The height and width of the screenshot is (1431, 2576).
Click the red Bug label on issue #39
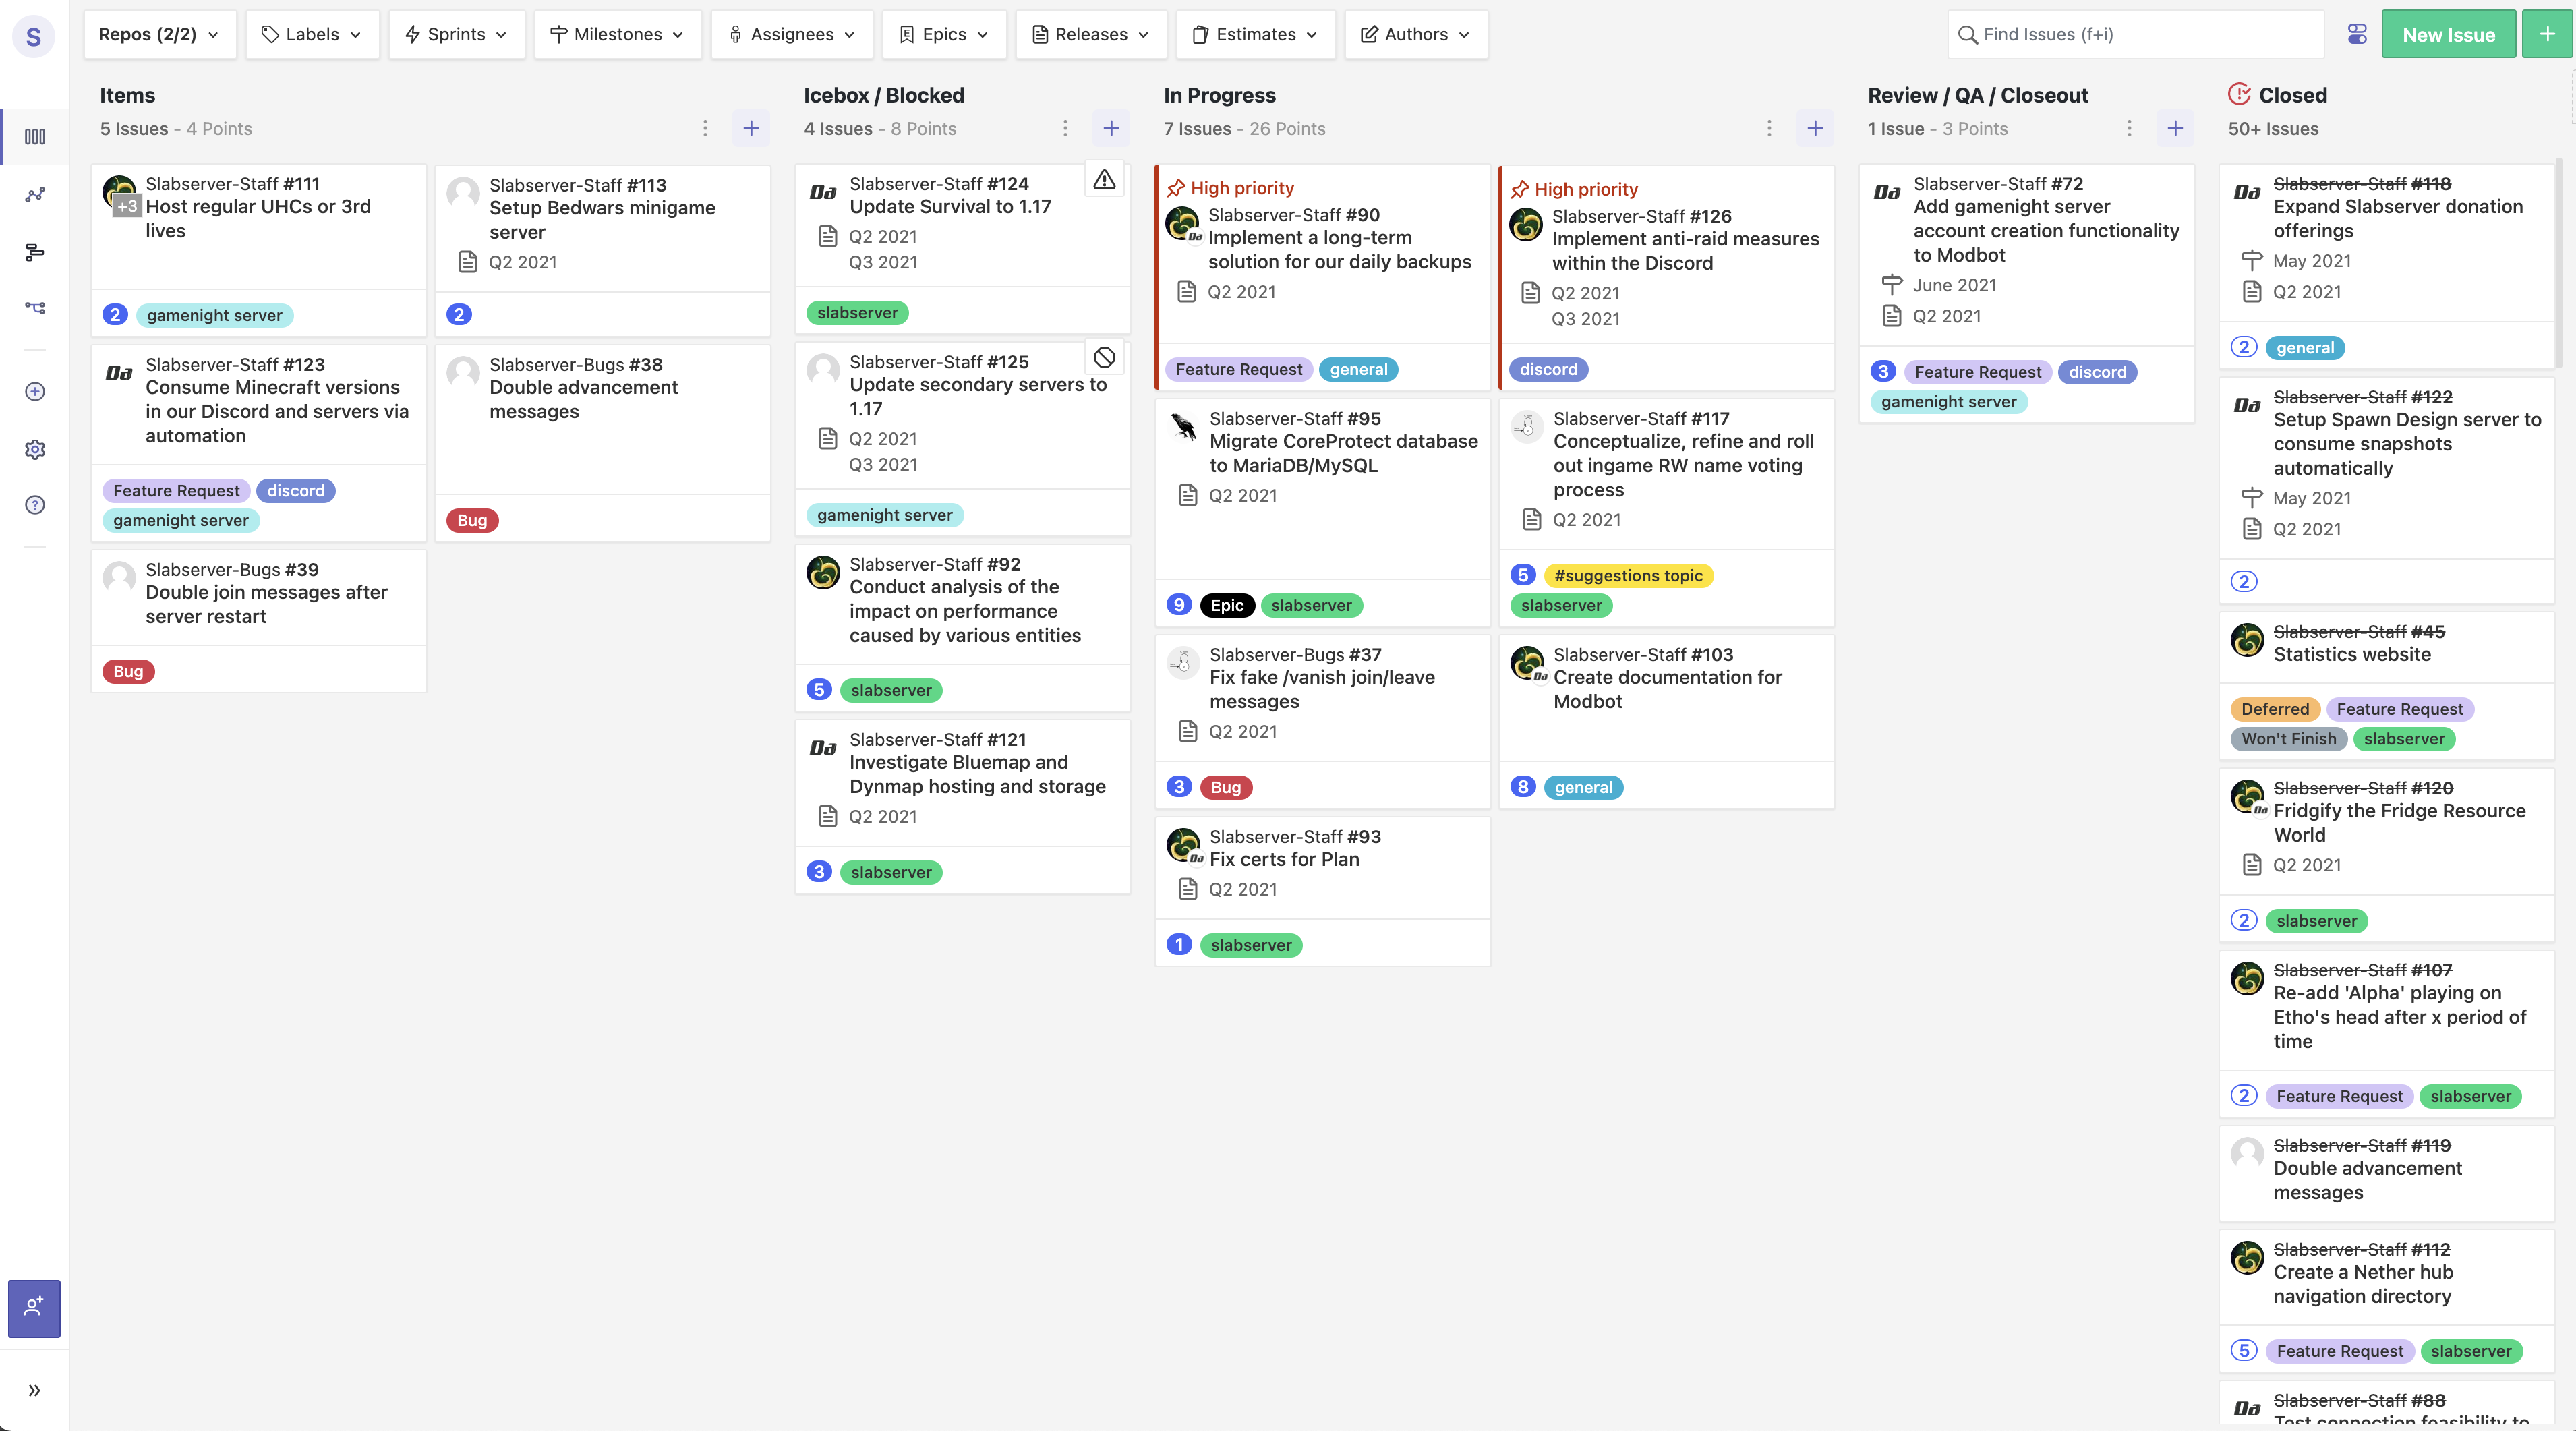point(128,671)
